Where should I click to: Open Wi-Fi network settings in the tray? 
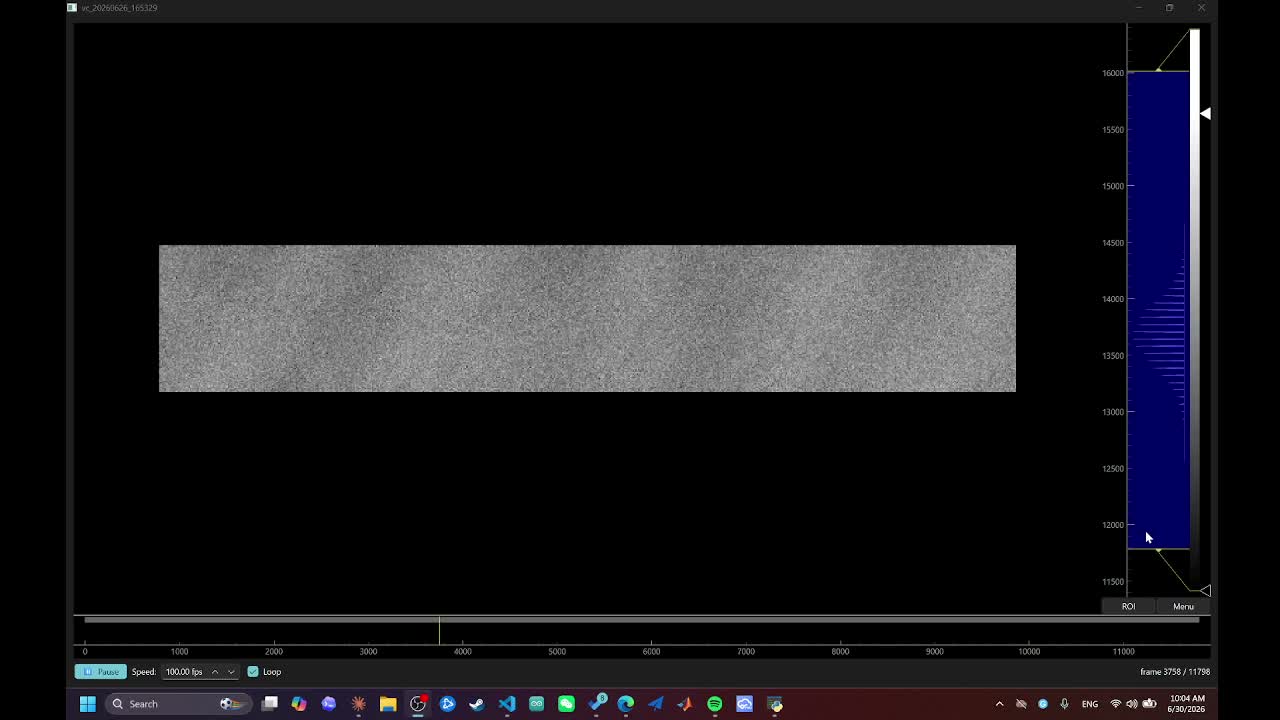[x=1116, y=704]
